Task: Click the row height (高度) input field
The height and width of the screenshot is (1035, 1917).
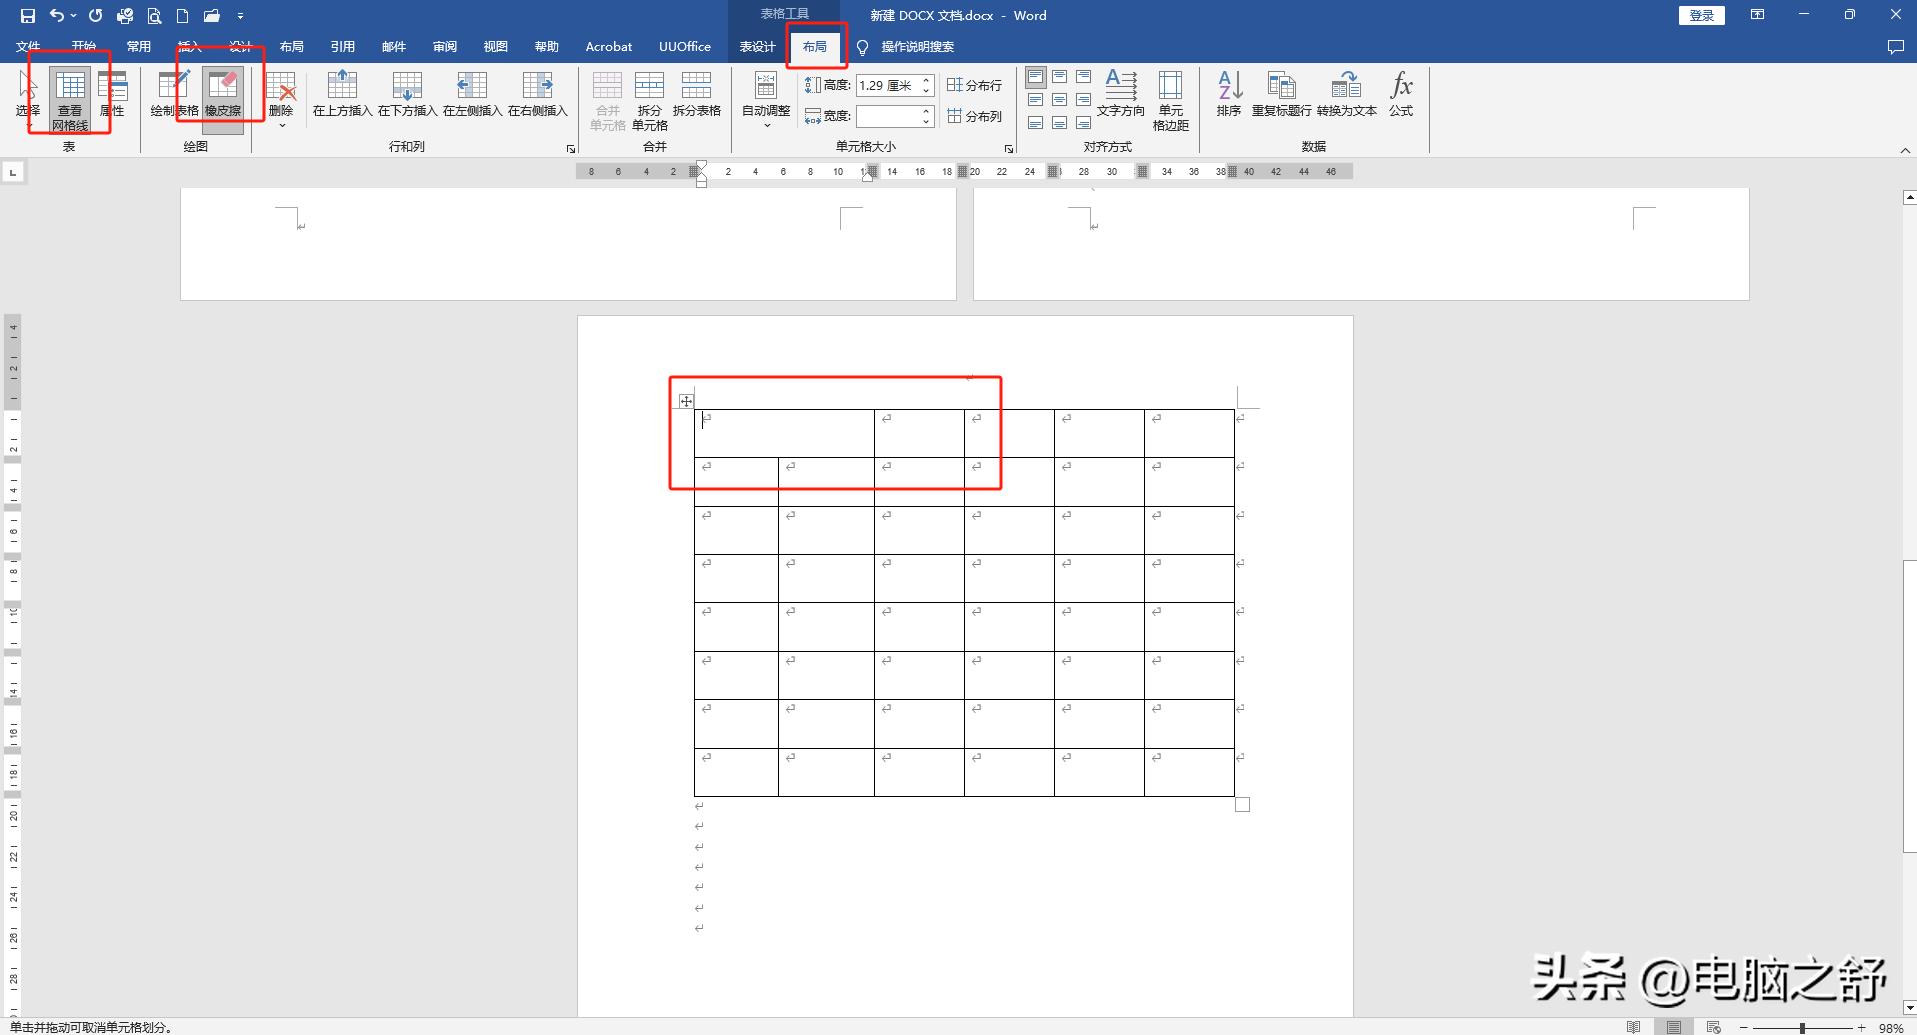Action: pos(887,86)
